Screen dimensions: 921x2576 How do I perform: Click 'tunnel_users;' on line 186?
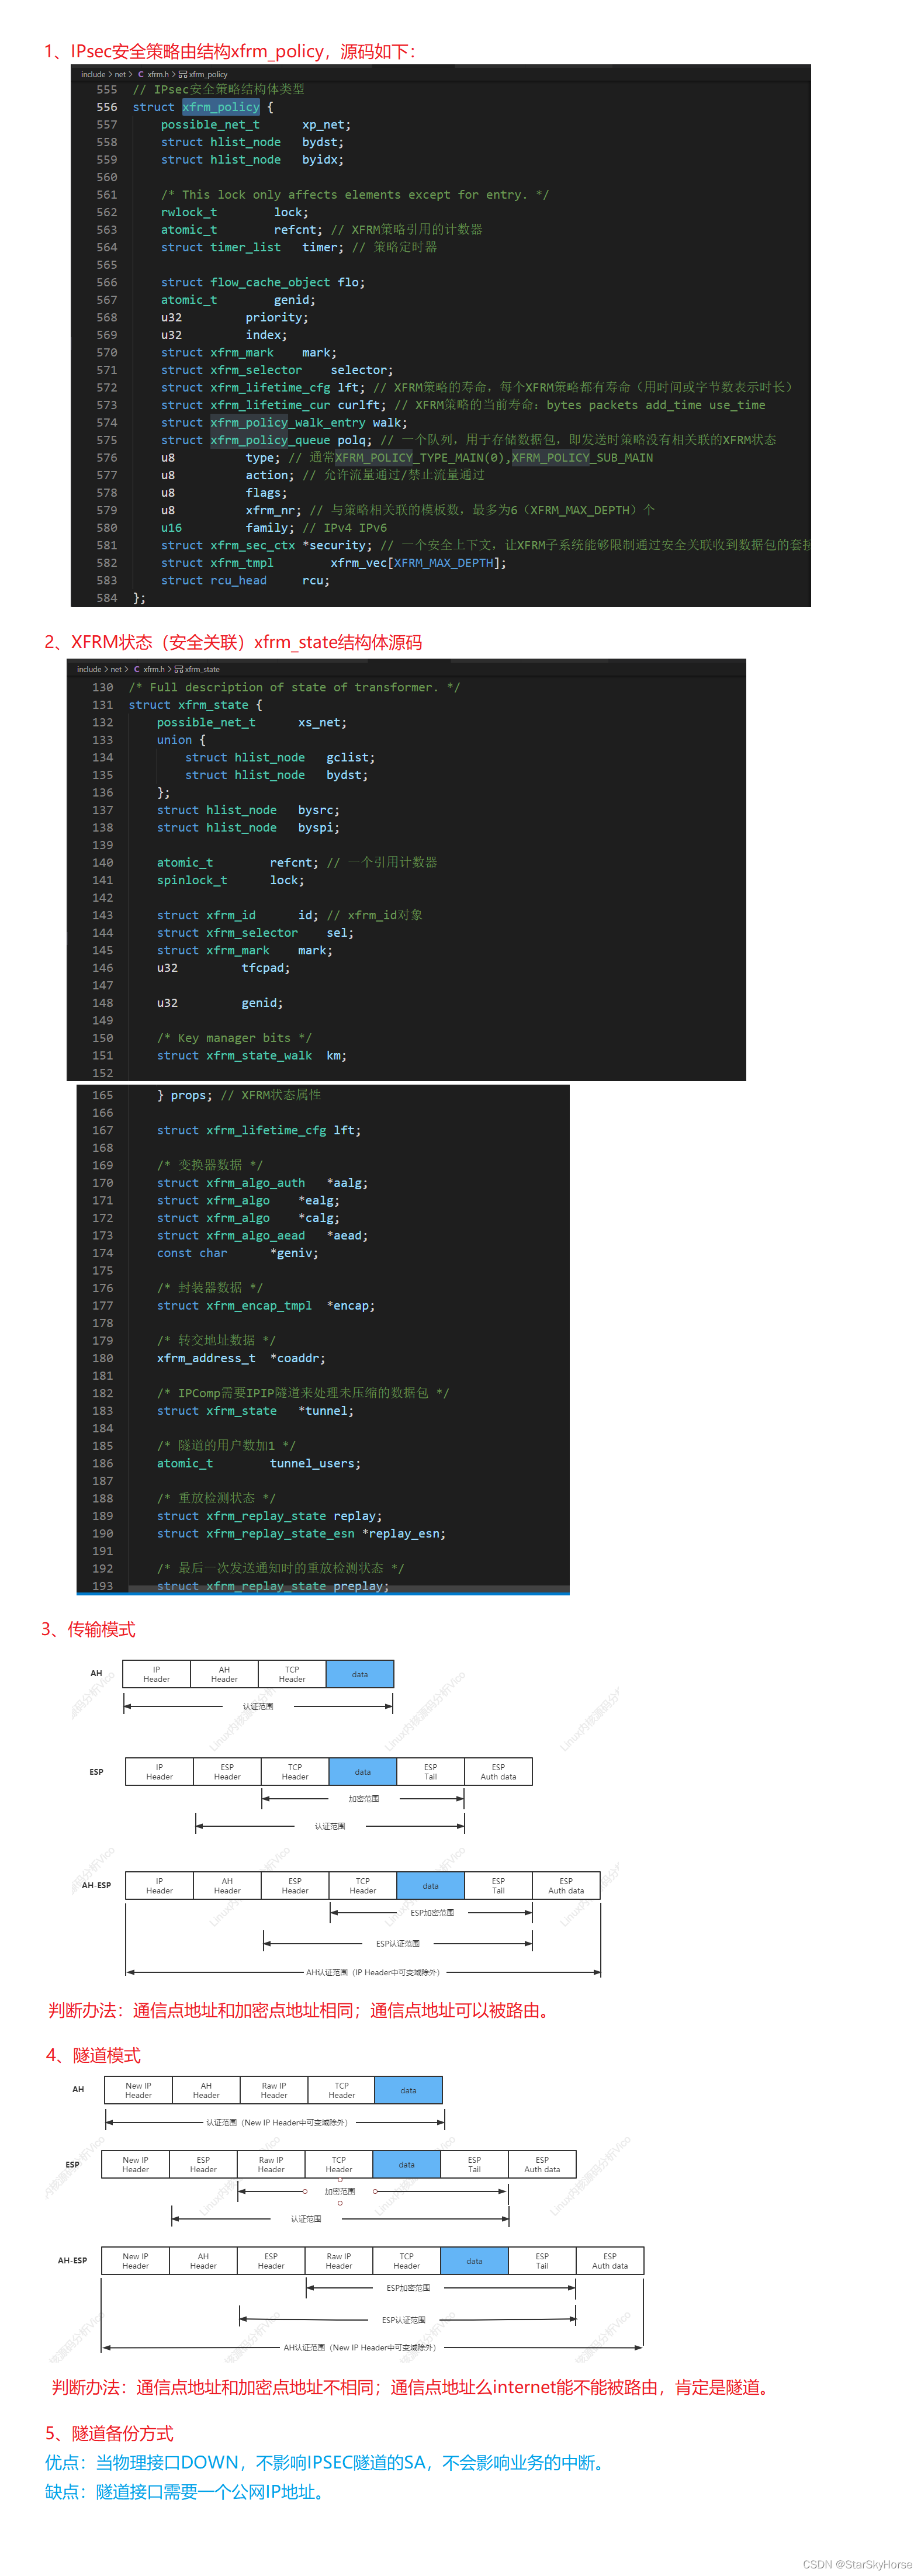[315, 1464]
